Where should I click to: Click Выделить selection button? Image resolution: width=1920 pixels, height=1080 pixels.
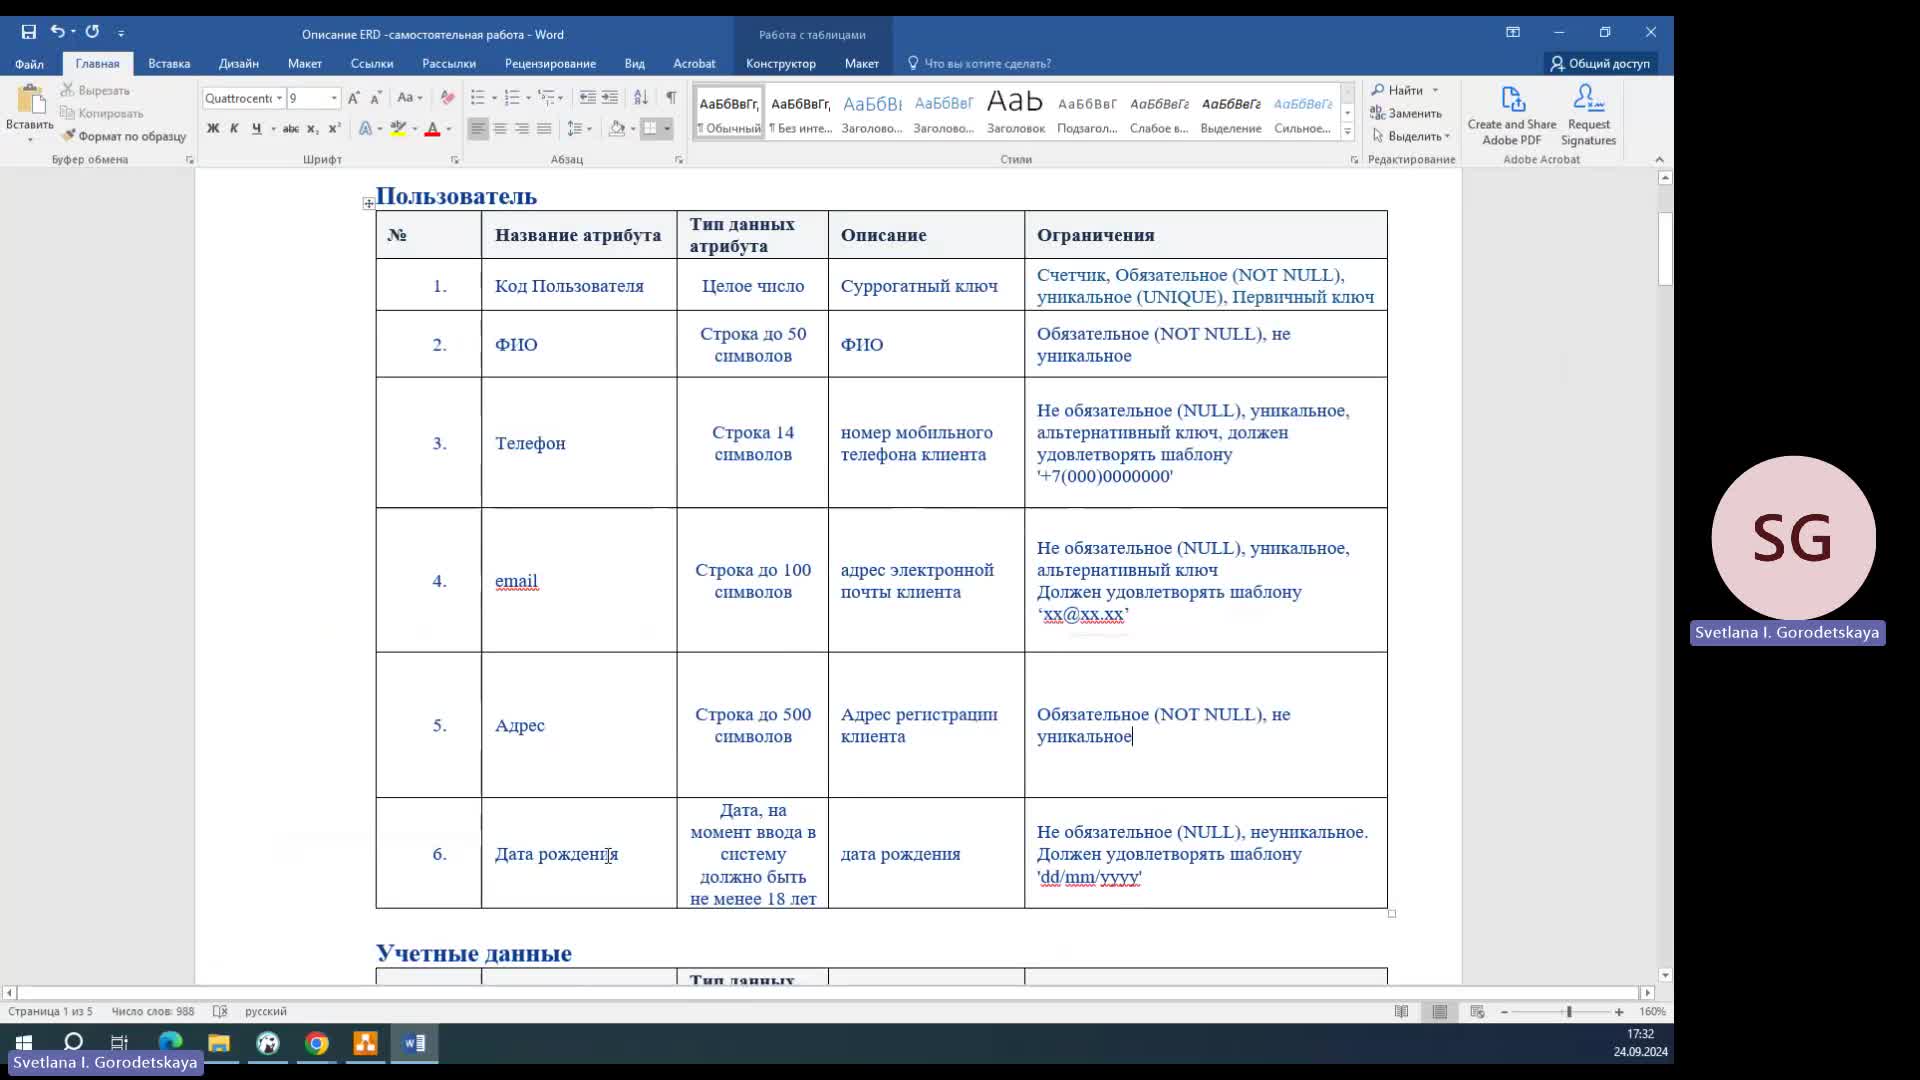tap(1410, 136)
